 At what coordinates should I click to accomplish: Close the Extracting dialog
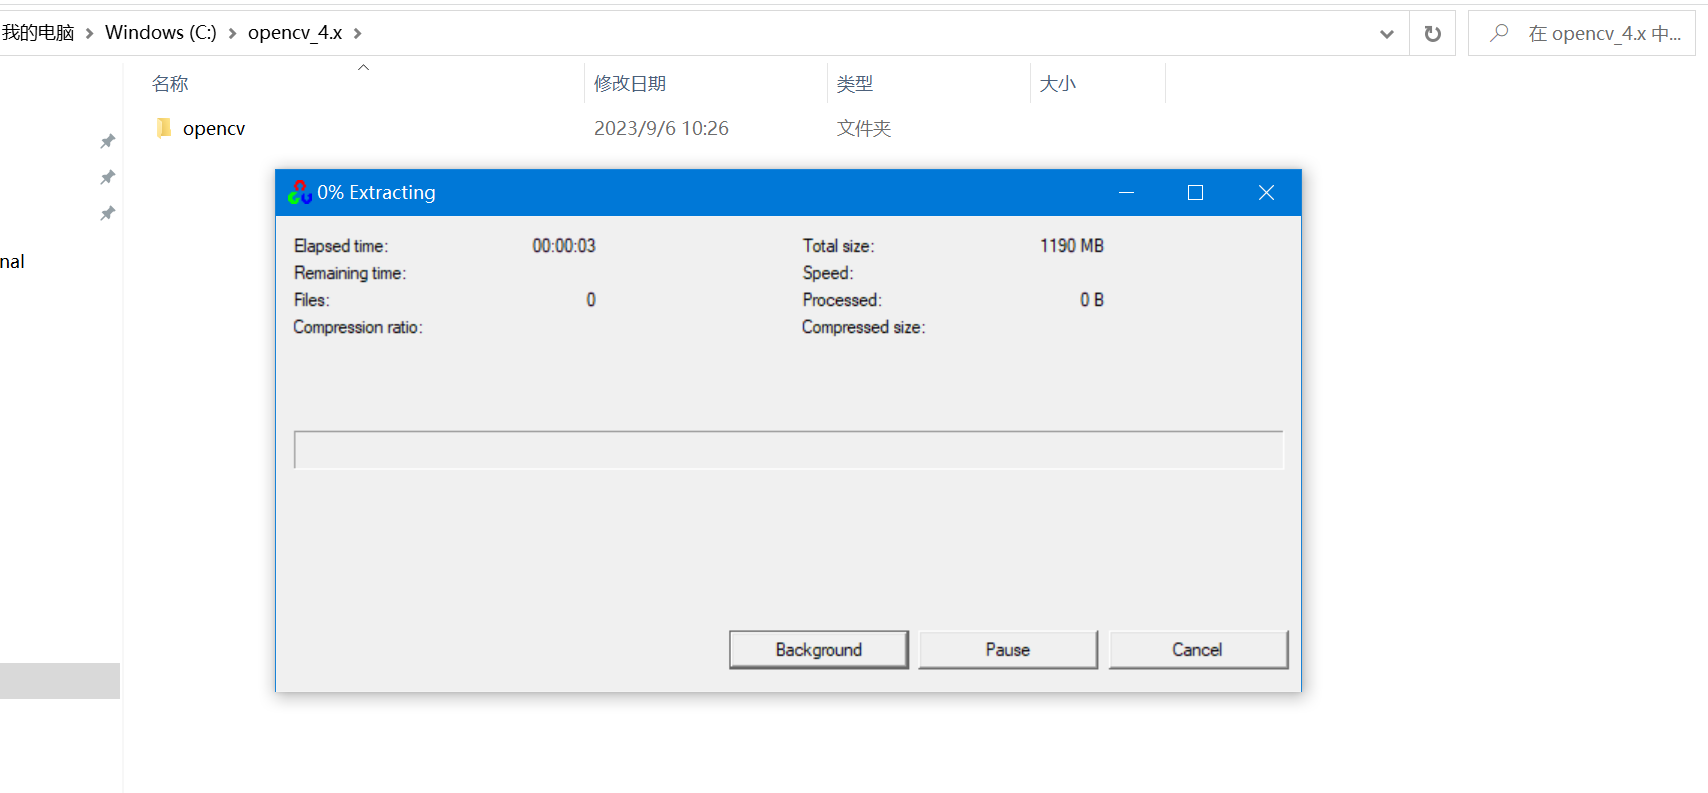tap(1266, 192)
